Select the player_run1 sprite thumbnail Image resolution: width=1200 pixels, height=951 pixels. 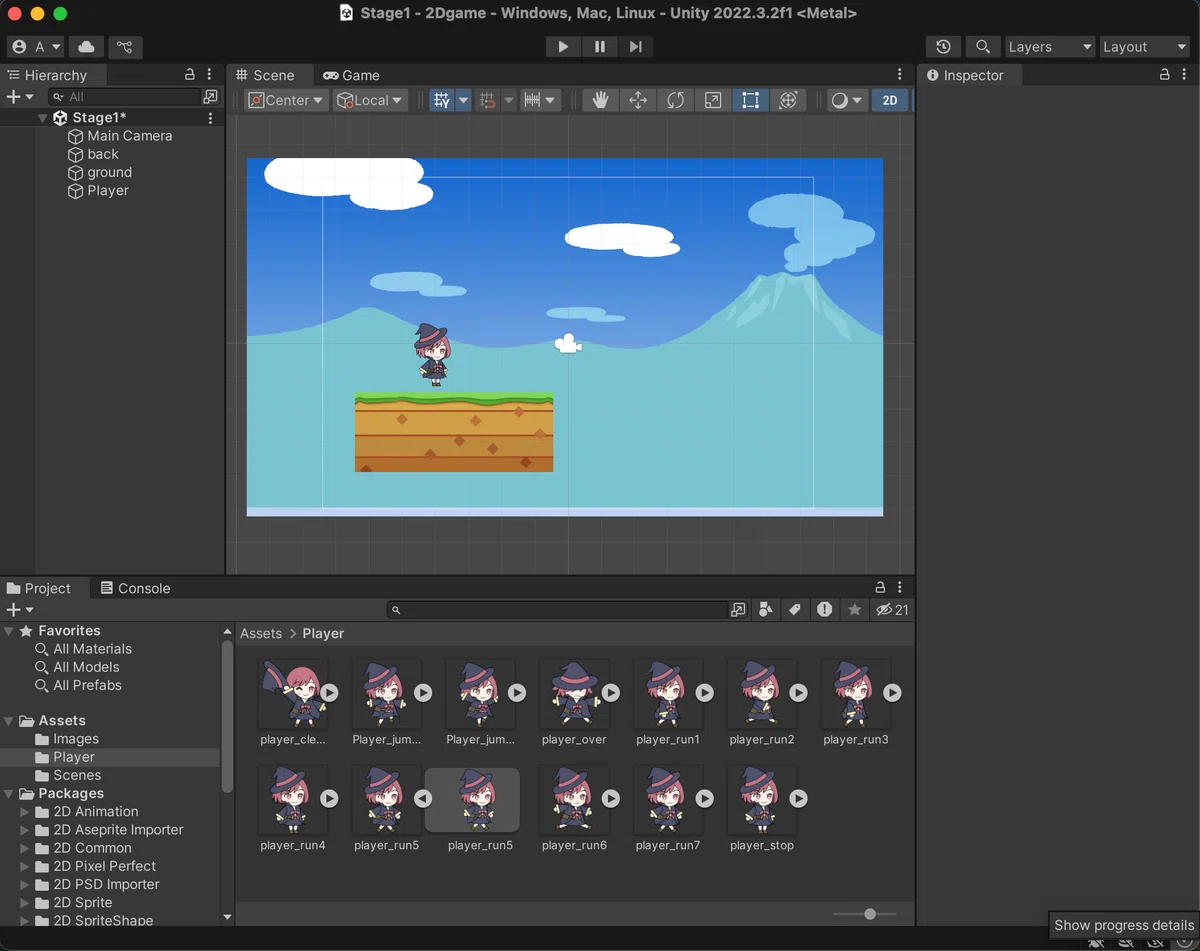(668, 693)
